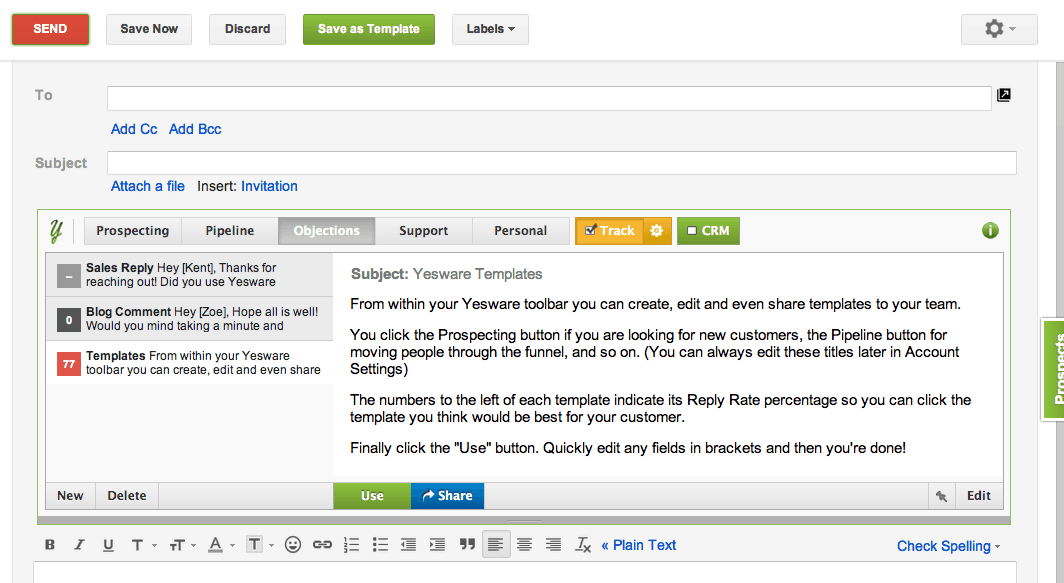Screen dimensions: 1064x583
Task: Expand the Check Spelling dropdown
Action: tap(948, 546)
